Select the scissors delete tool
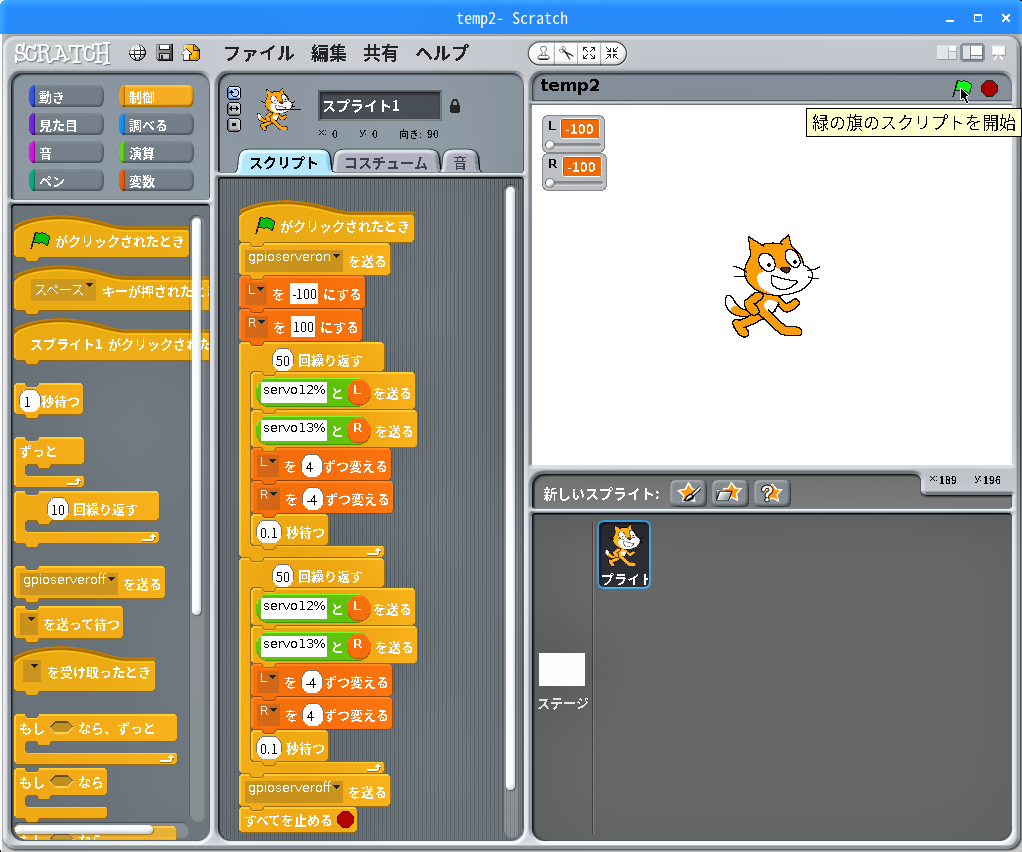Screen dimensions: 1022x852 pyautogui.click(x=566, y=53)
